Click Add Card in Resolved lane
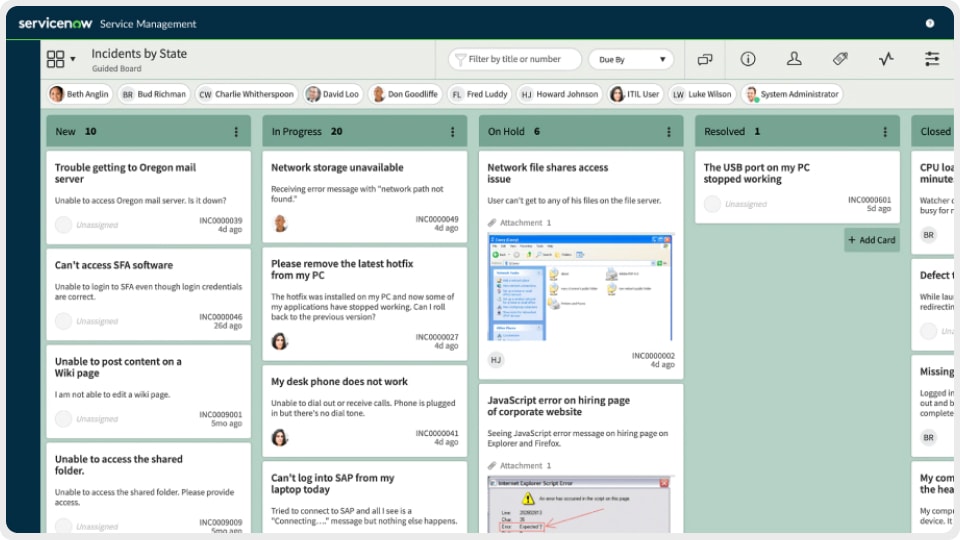The image size is (960, 540). pos(871,240)
